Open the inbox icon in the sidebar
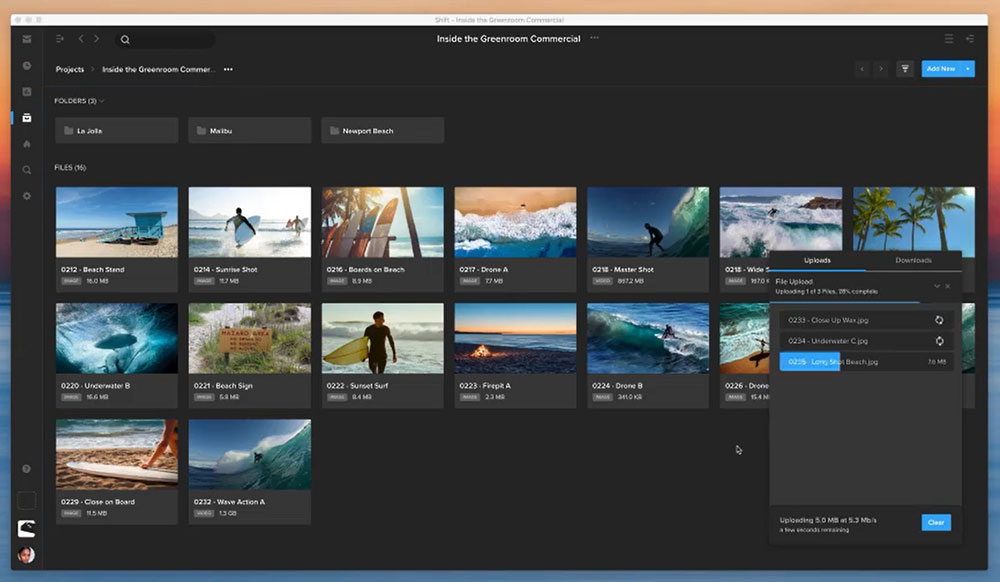This screenshot has width=1000, height=582. (27, 39)
